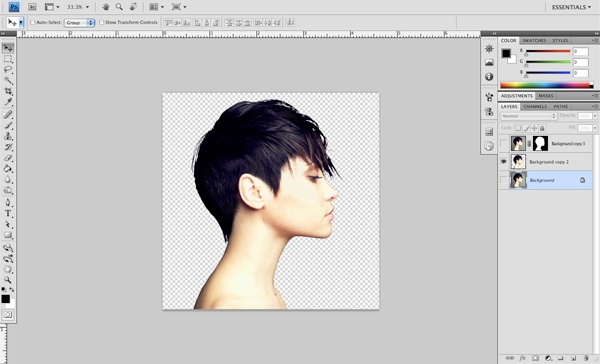This screenshot has height=364, width=600.
Task: Open the Screen Mode dropdown
Action: tap(179, 7)
